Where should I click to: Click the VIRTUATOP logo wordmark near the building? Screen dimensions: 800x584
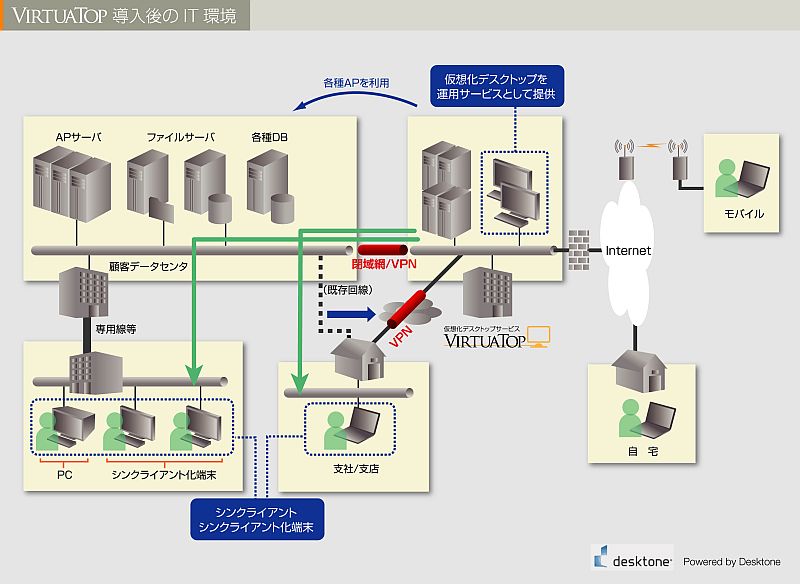pos(485,341)
